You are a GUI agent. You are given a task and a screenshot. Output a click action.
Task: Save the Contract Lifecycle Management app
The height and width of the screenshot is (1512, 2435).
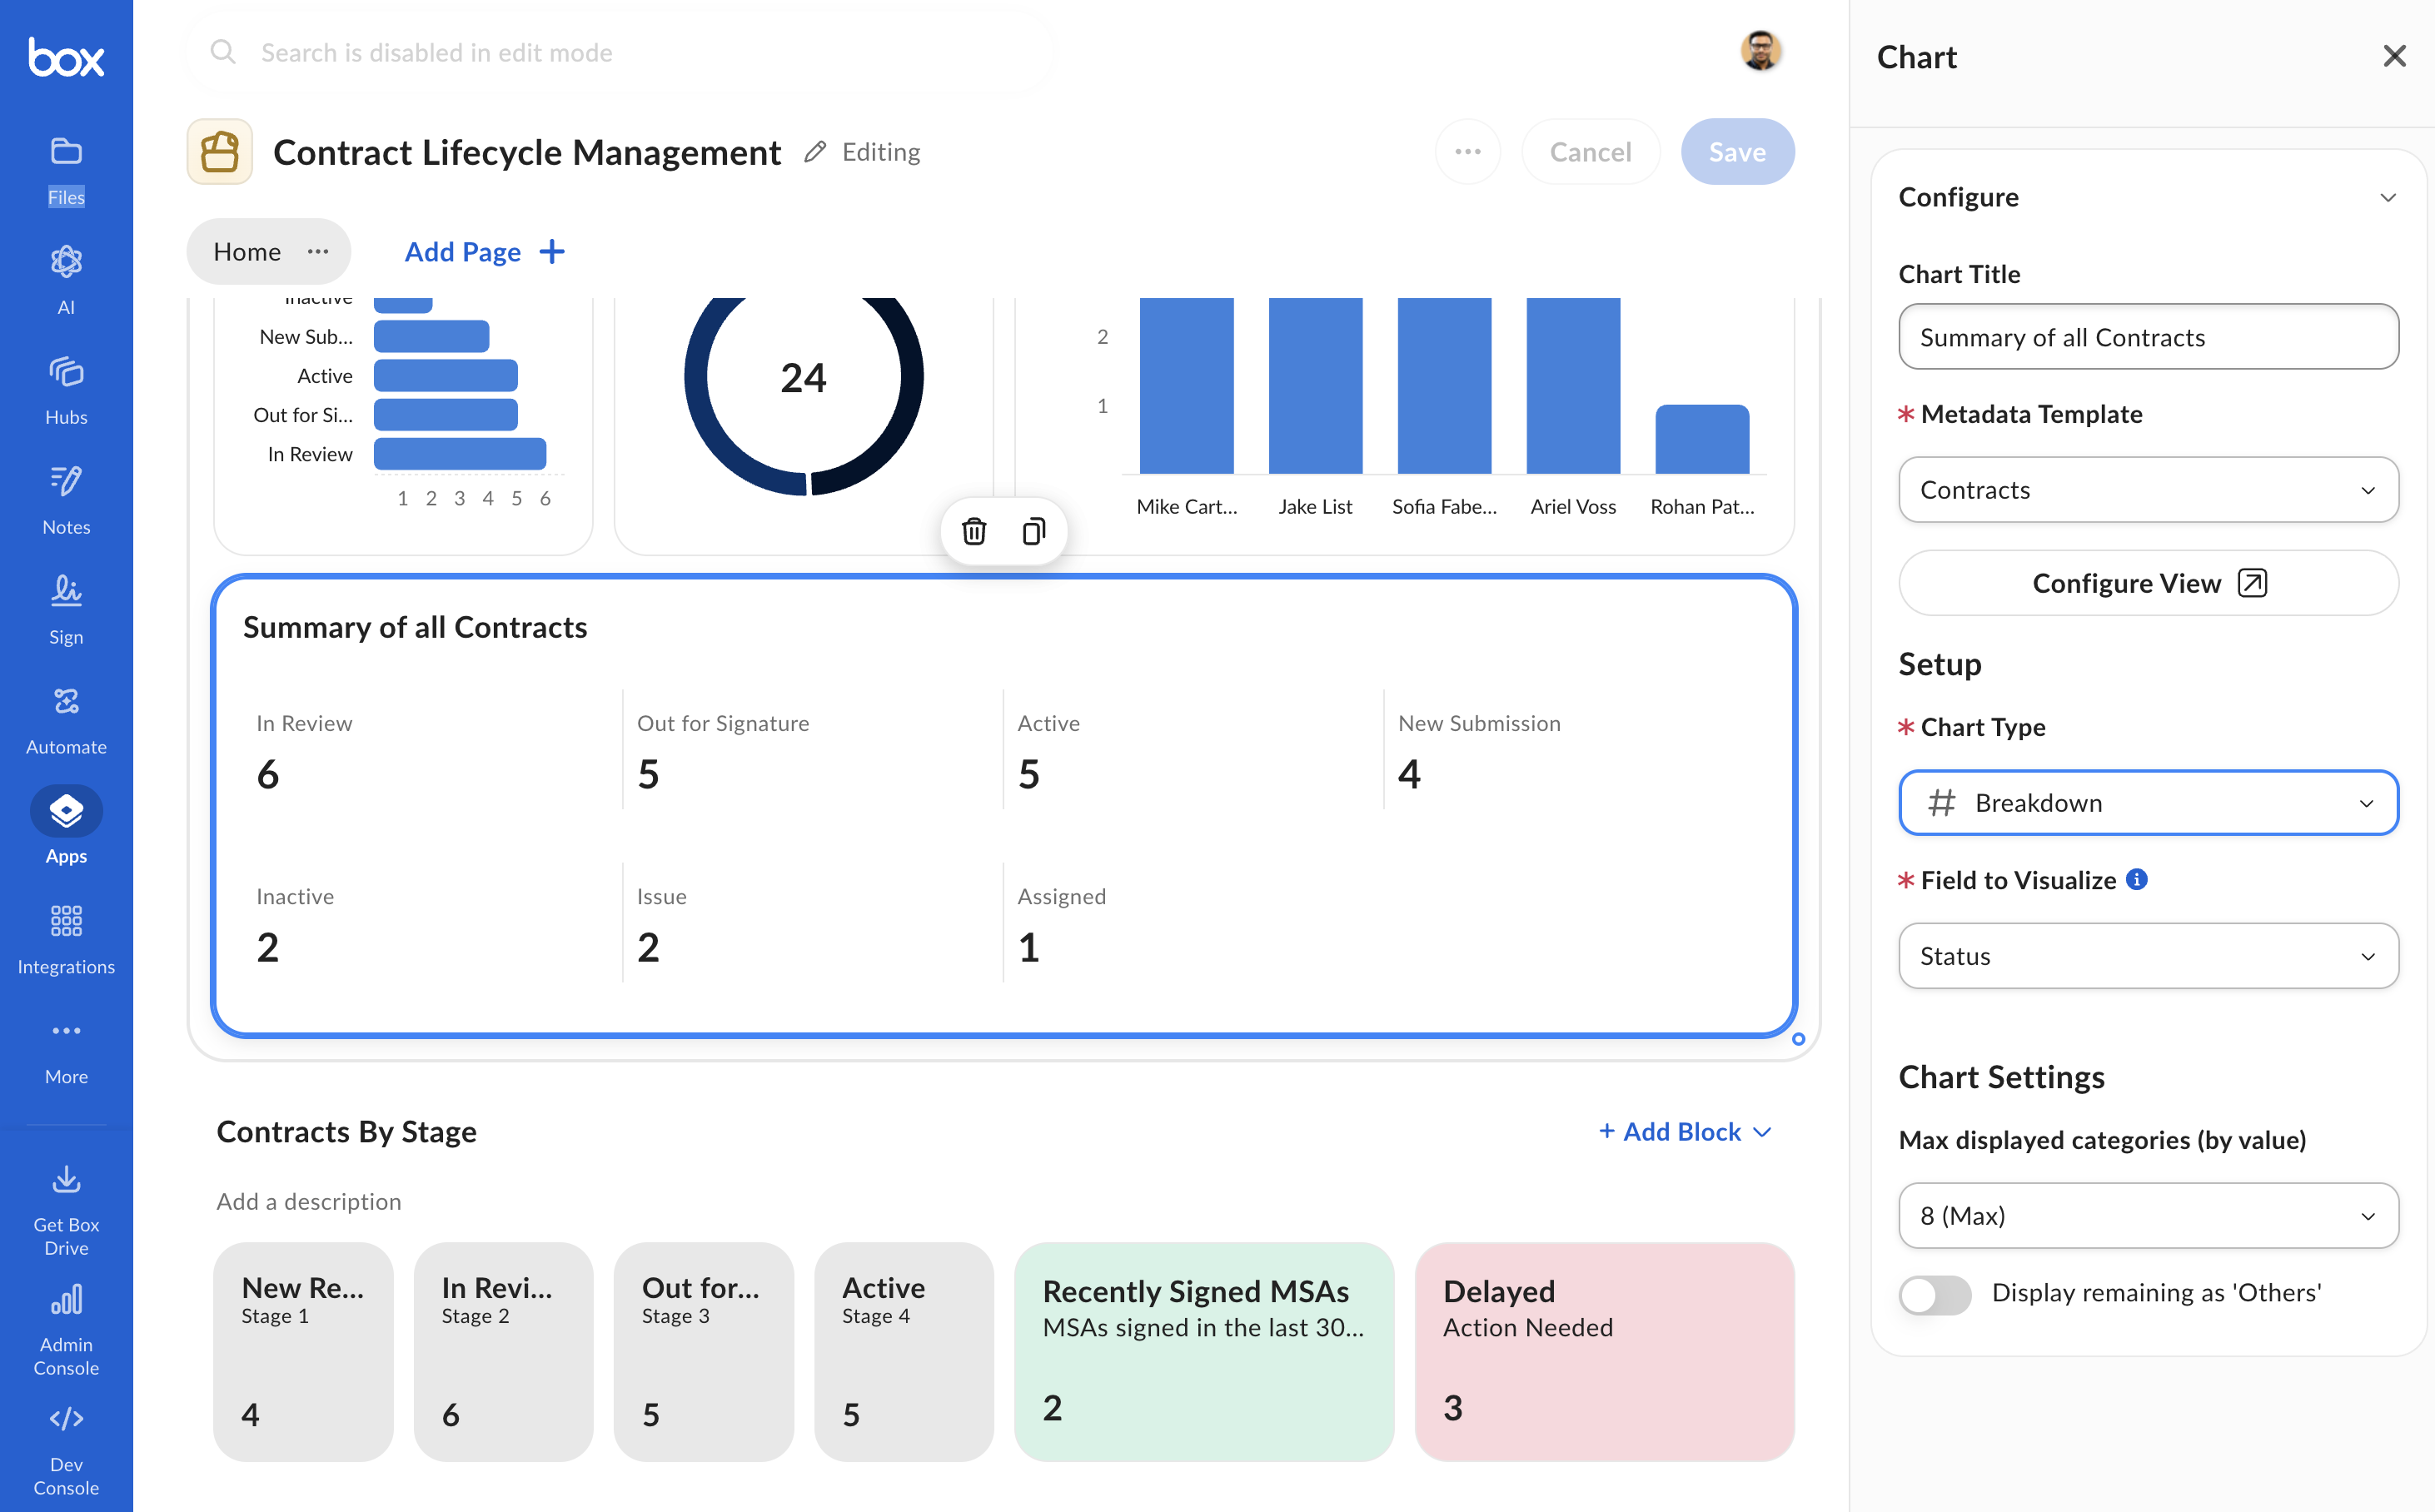[x=1737, y=151]
